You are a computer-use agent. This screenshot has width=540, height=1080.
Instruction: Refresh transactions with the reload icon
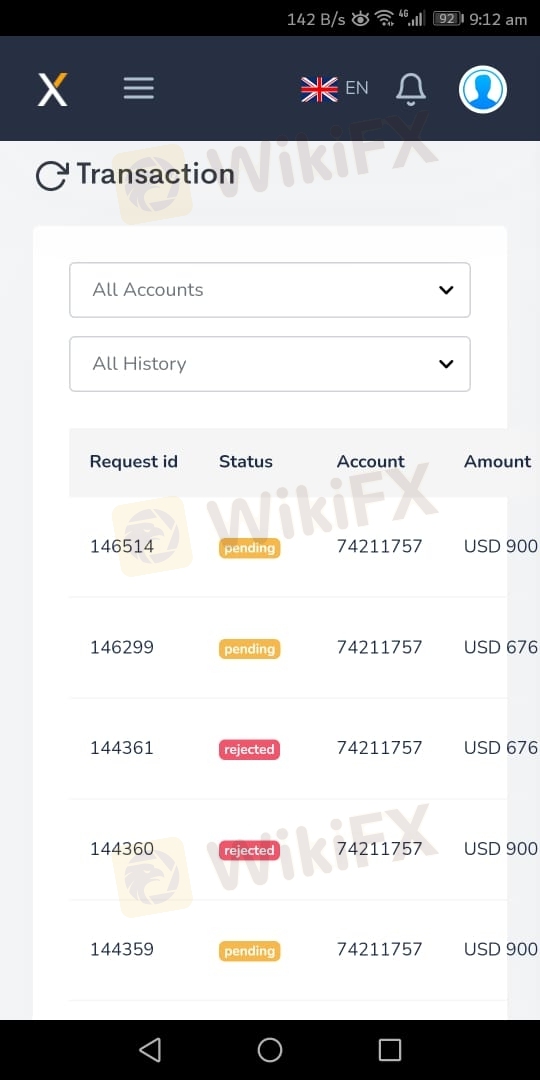[x=52, y=176]
